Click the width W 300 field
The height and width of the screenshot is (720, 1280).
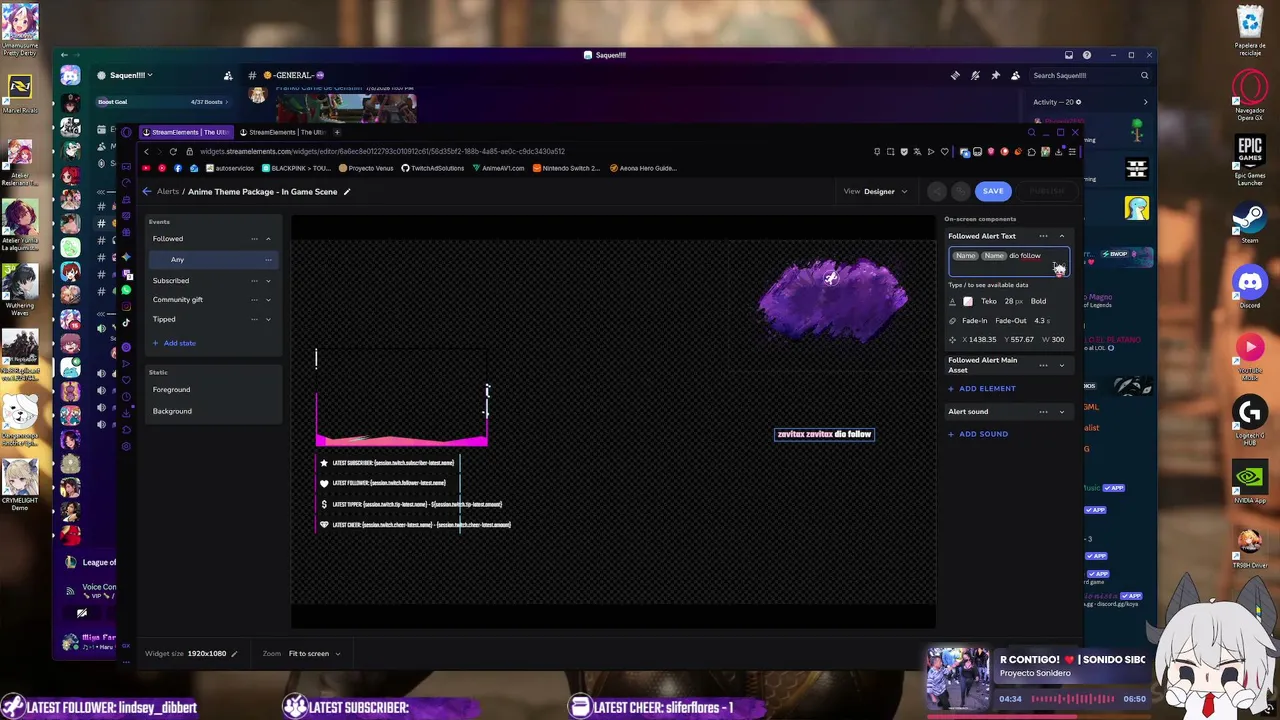1053,340
